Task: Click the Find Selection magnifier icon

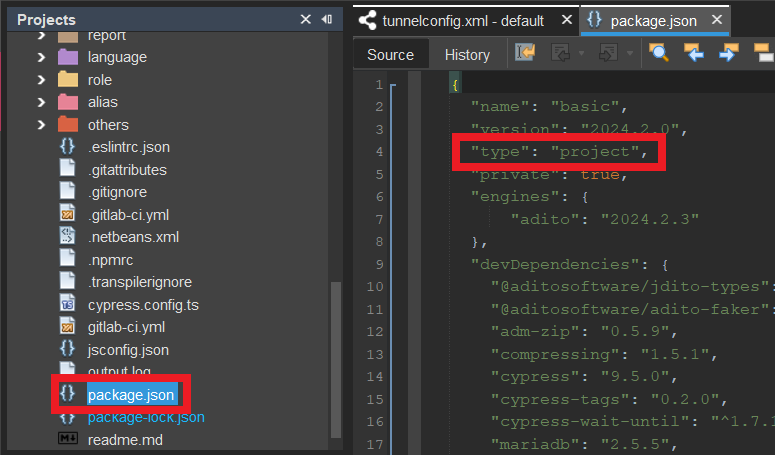Action: [659, 52]
